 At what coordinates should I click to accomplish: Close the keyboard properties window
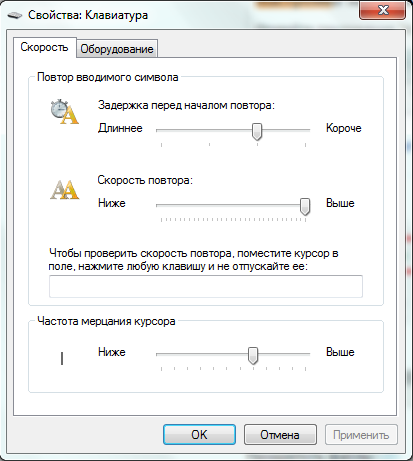[x=383, y=10]
